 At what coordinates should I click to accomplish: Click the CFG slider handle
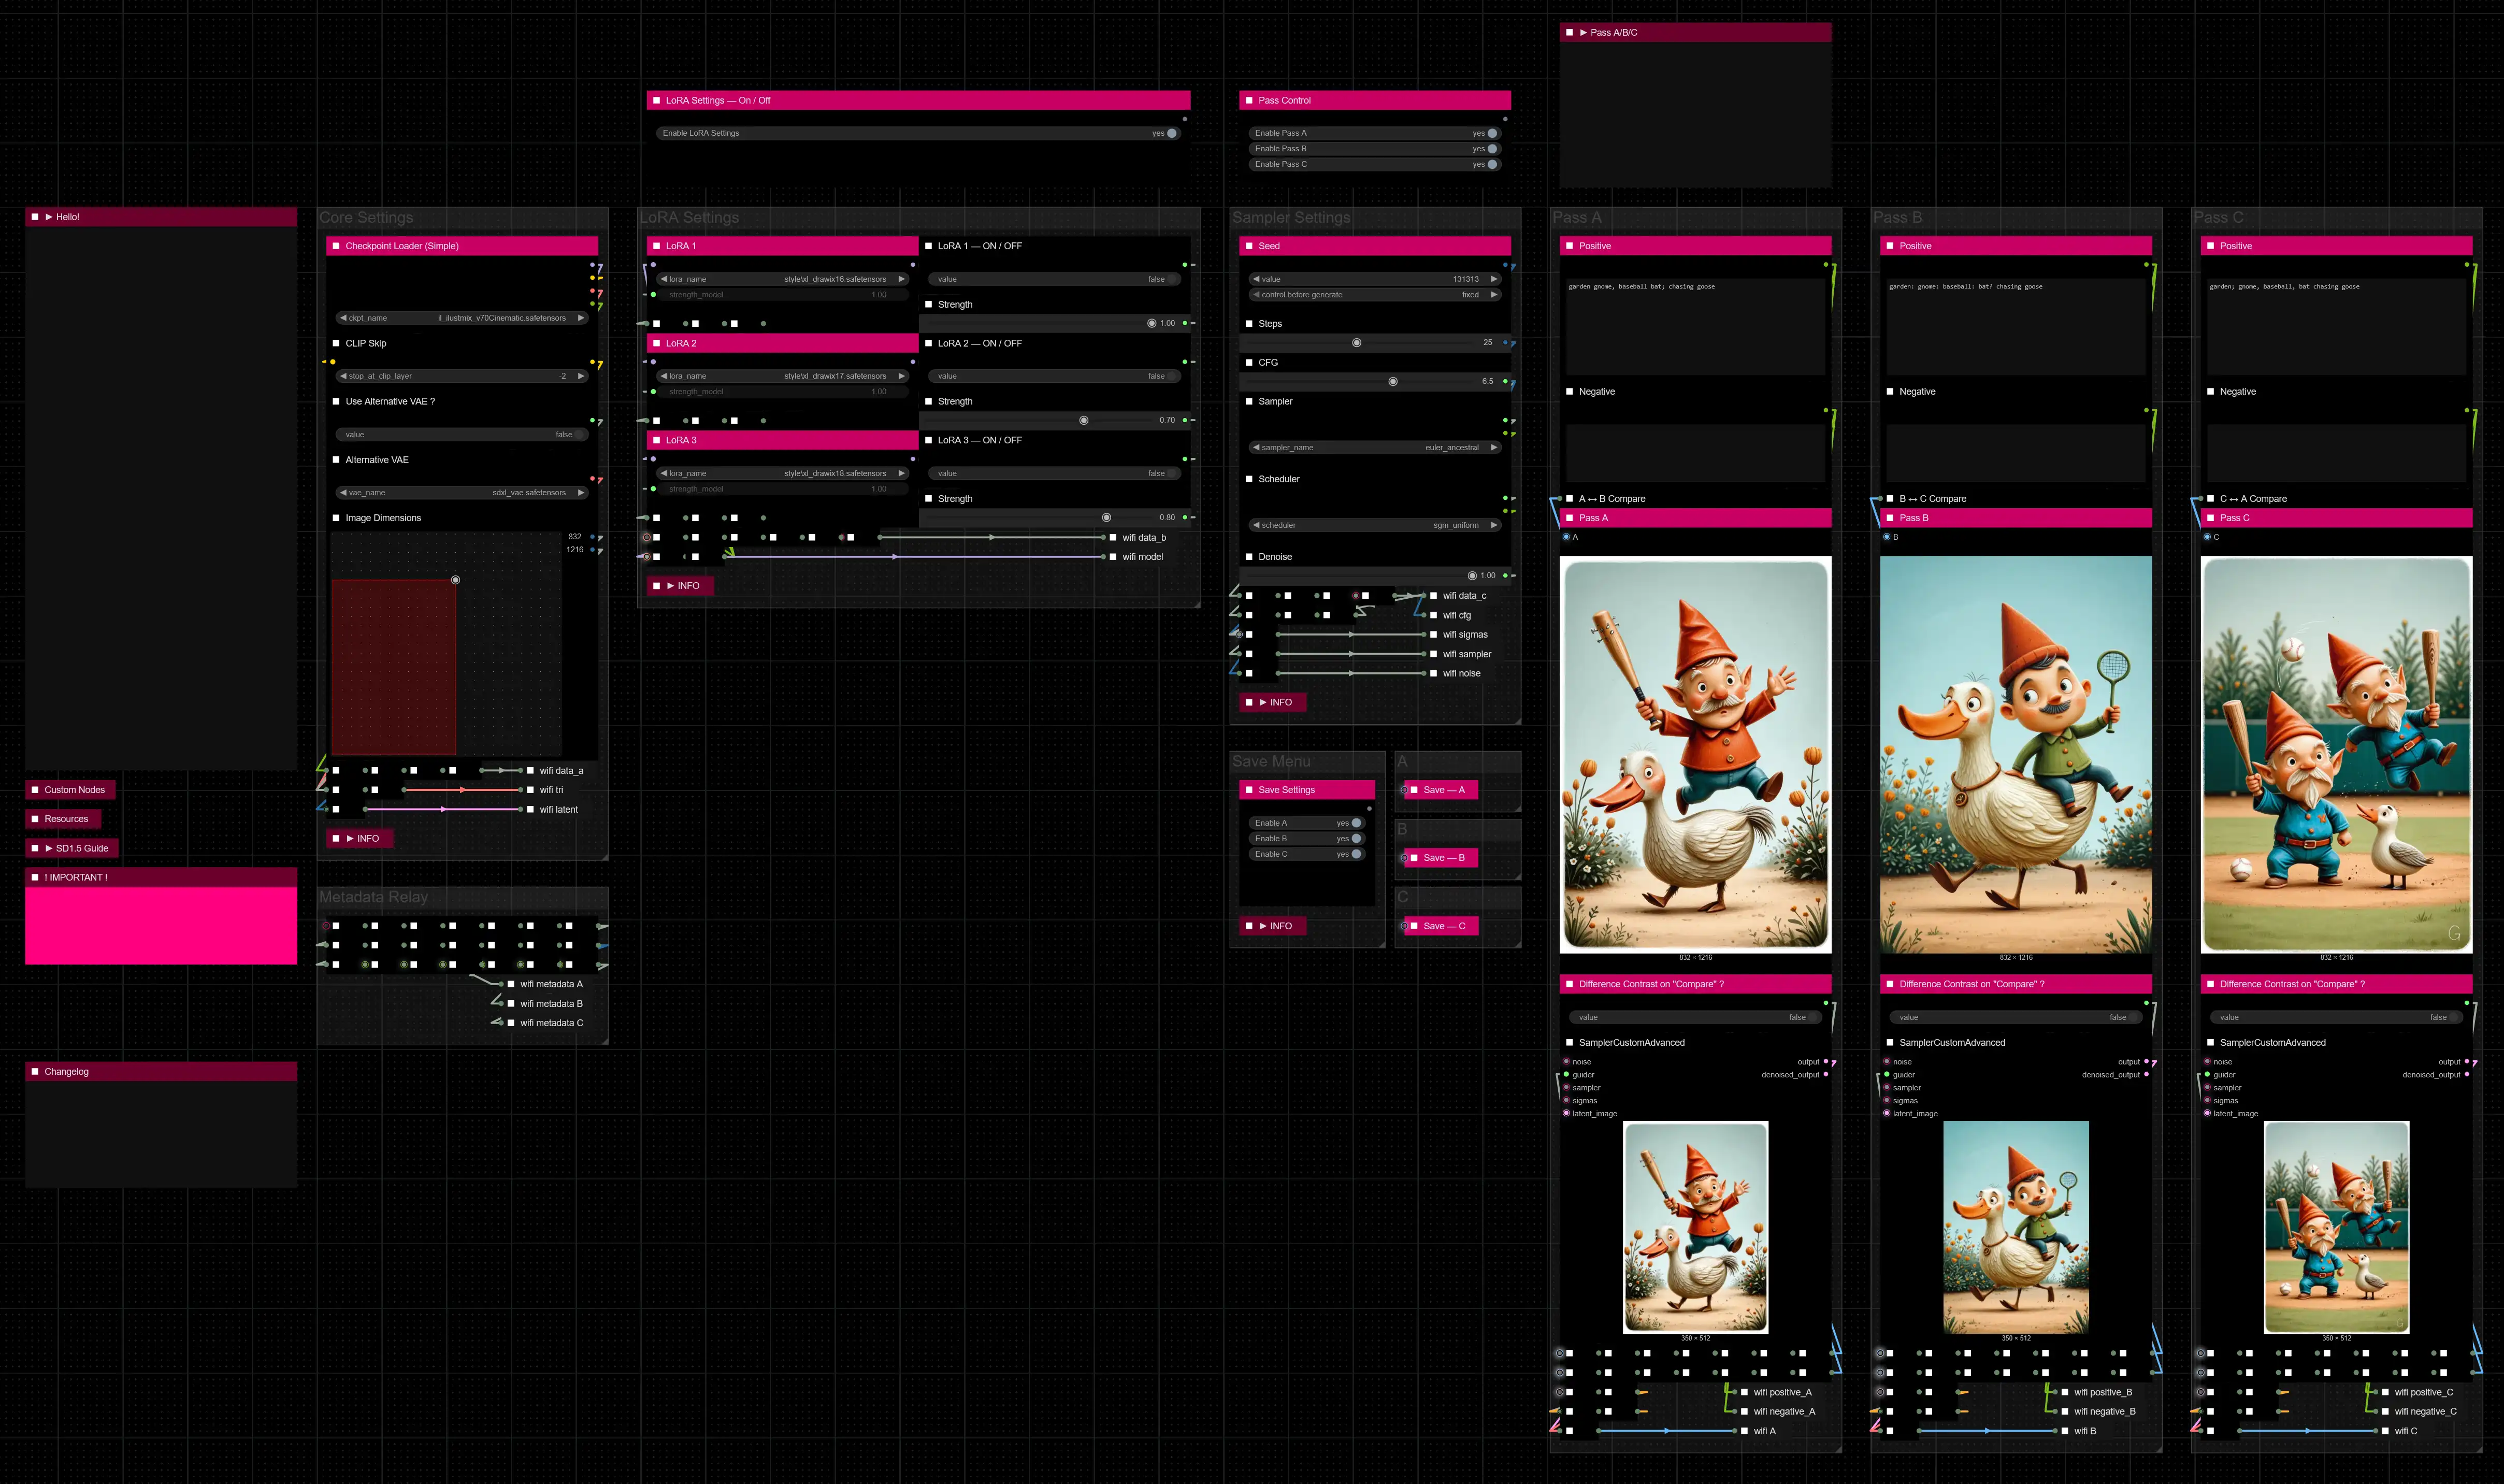click(1392, 381)
